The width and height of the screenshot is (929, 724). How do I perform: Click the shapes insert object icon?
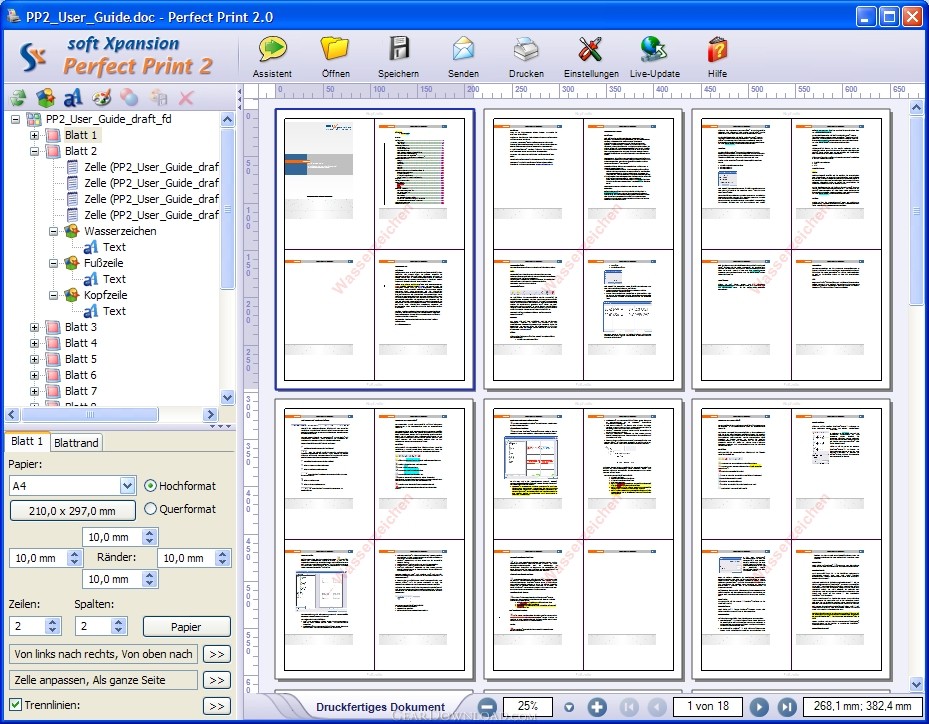(x=45, y=98)
